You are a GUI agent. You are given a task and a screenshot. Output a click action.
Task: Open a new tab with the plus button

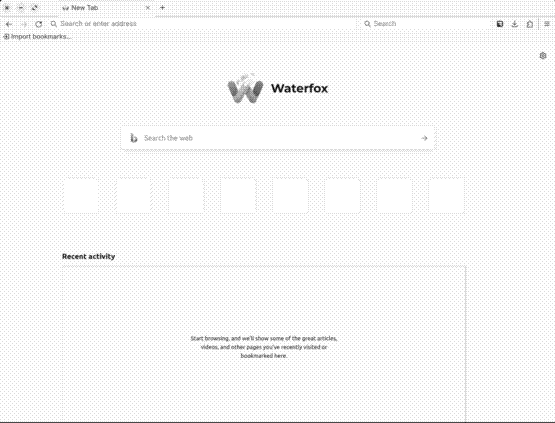162,7
